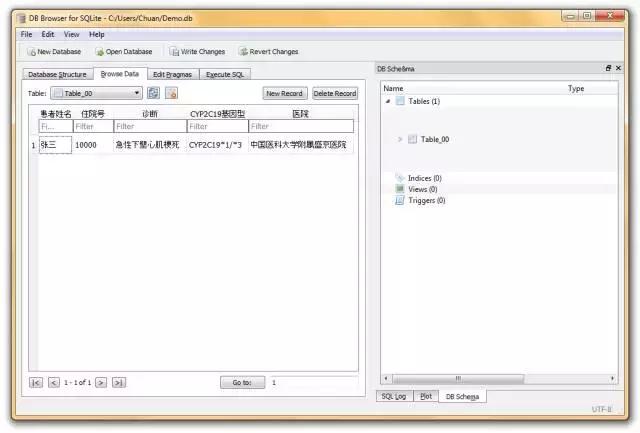Click the schema scrollbar left arrow
This screenshot has width=640, height=433.
[386, 379]
